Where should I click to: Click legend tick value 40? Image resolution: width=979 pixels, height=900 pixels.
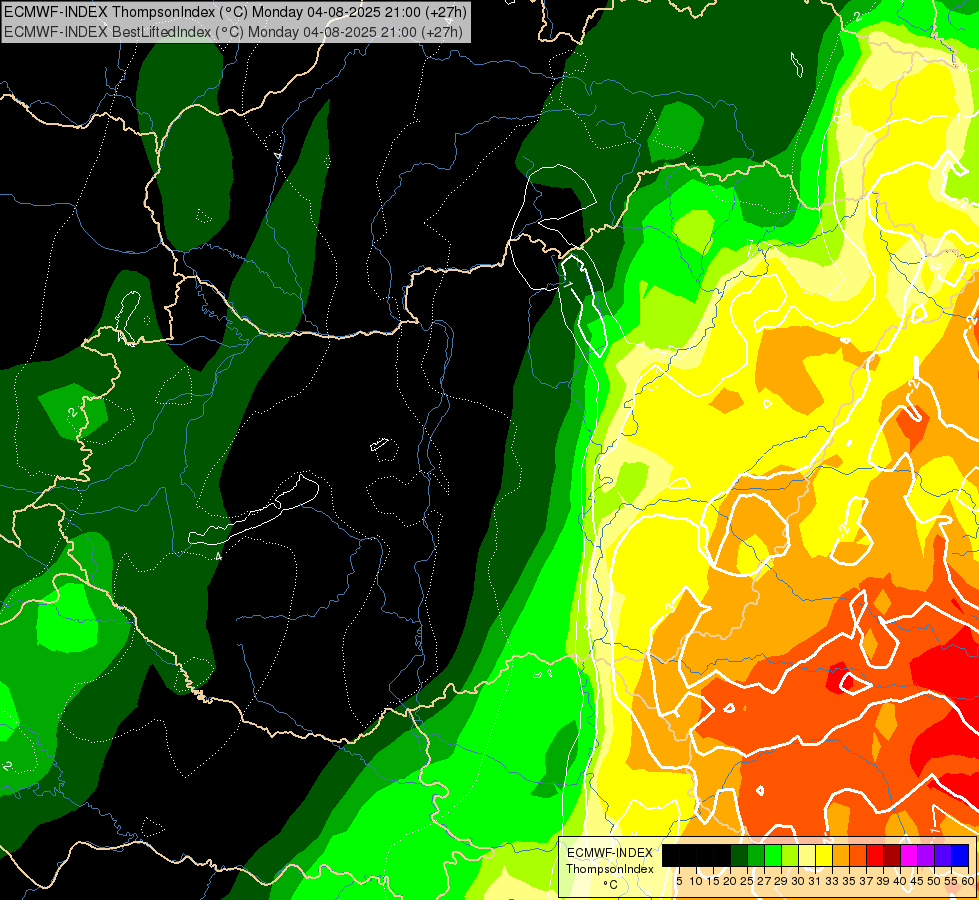900,881
